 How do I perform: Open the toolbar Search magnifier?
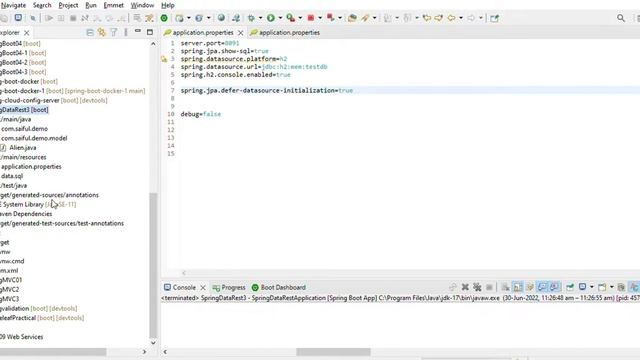(621, 18)
